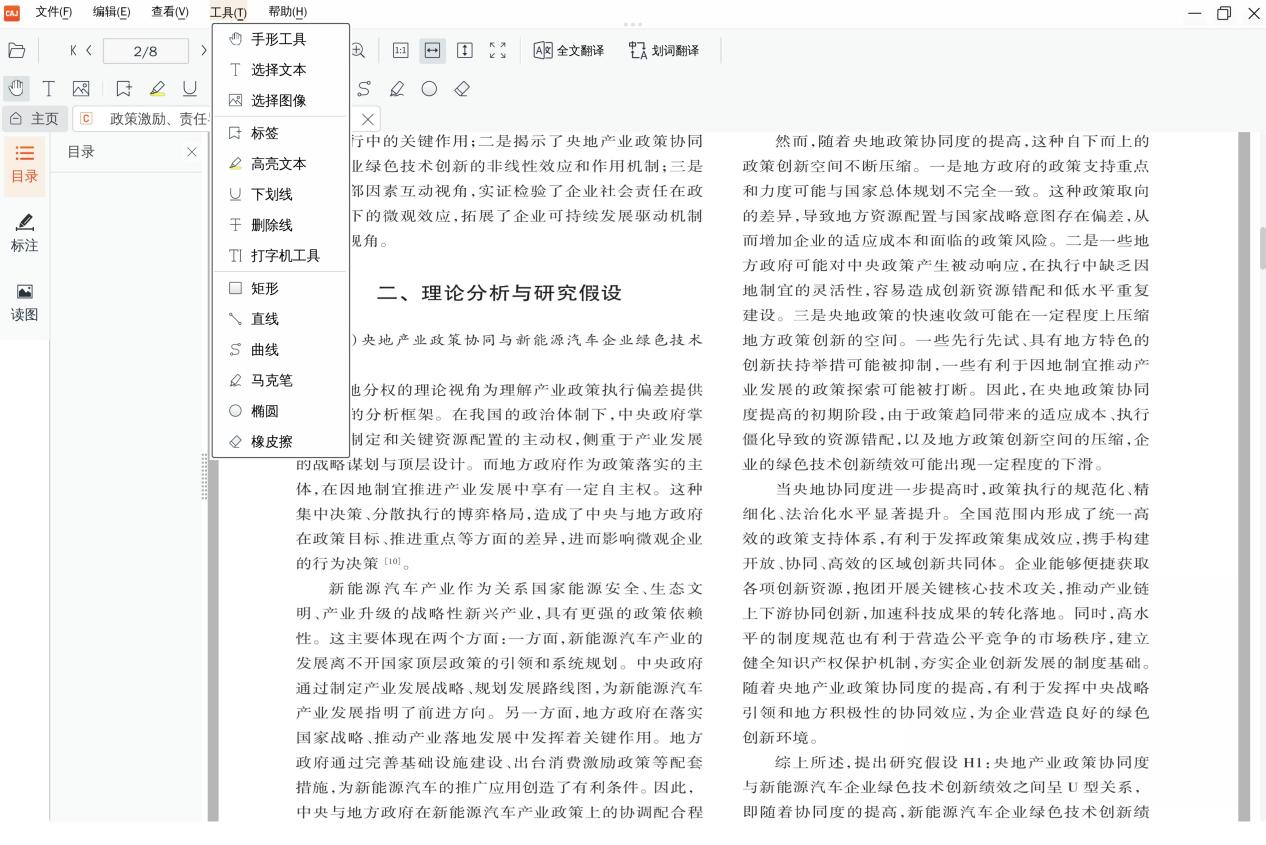This screenshot has width=1266, height=845.
Task: Set zoom to actual size 1:1
Action: point(400,50)
